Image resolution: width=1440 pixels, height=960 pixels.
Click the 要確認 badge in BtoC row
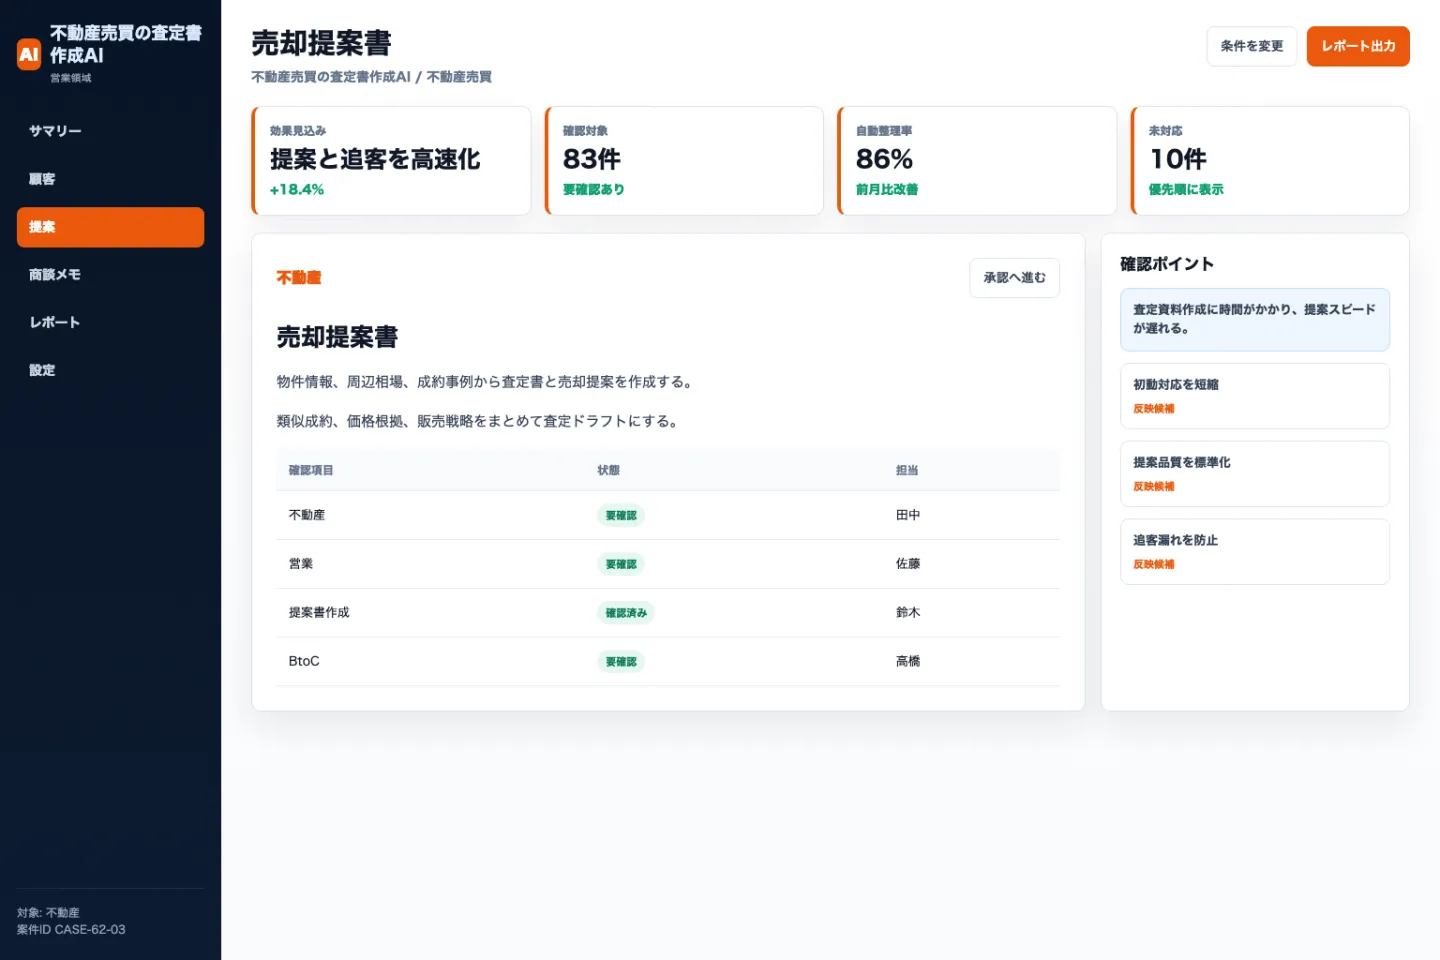[621, 662]
